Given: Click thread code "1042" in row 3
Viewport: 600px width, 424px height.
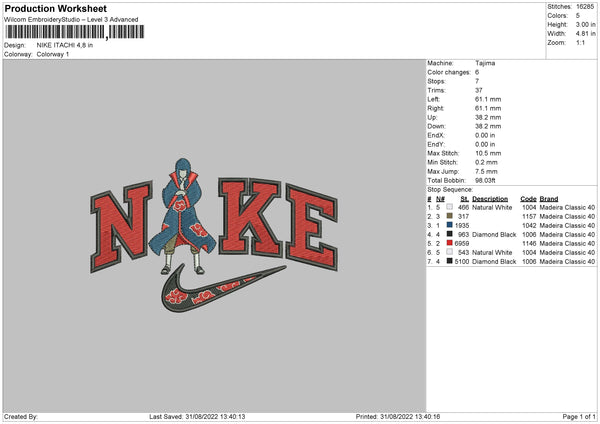Looking at the screenshot, I should tap(529, 226).
